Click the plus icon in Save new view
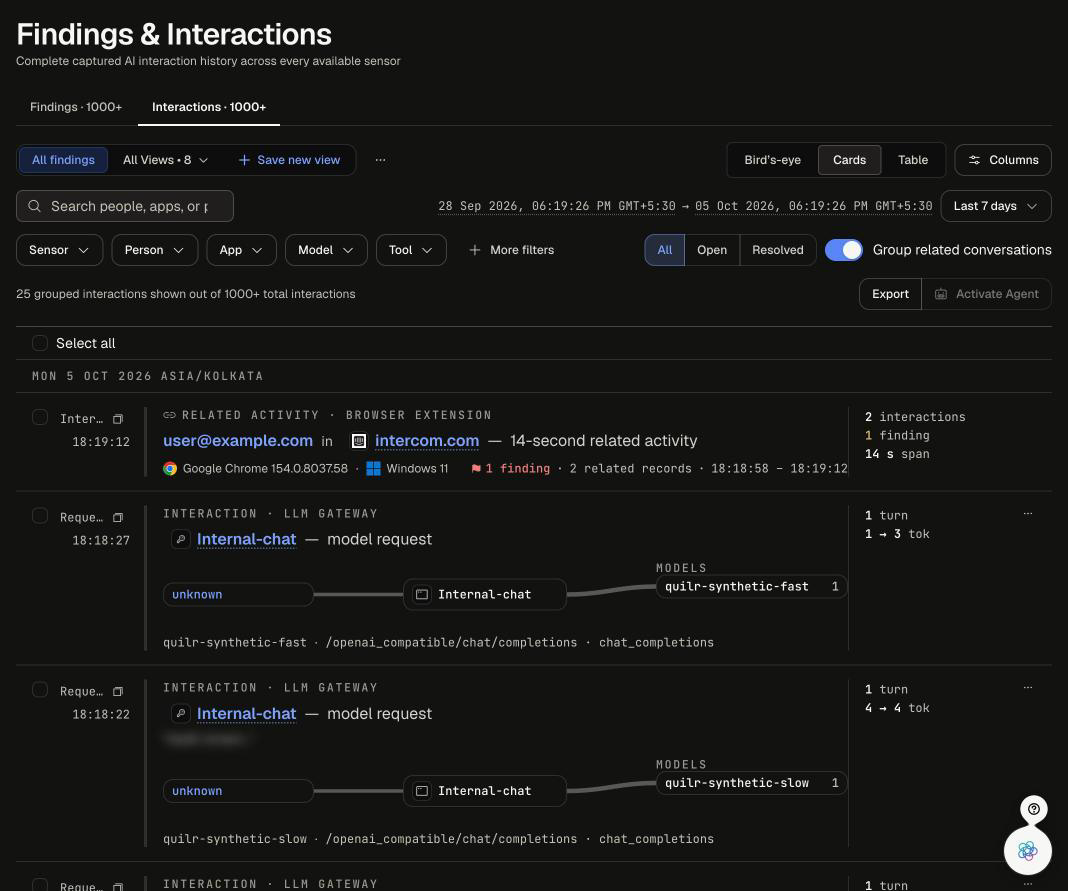 tap(245, 160)
